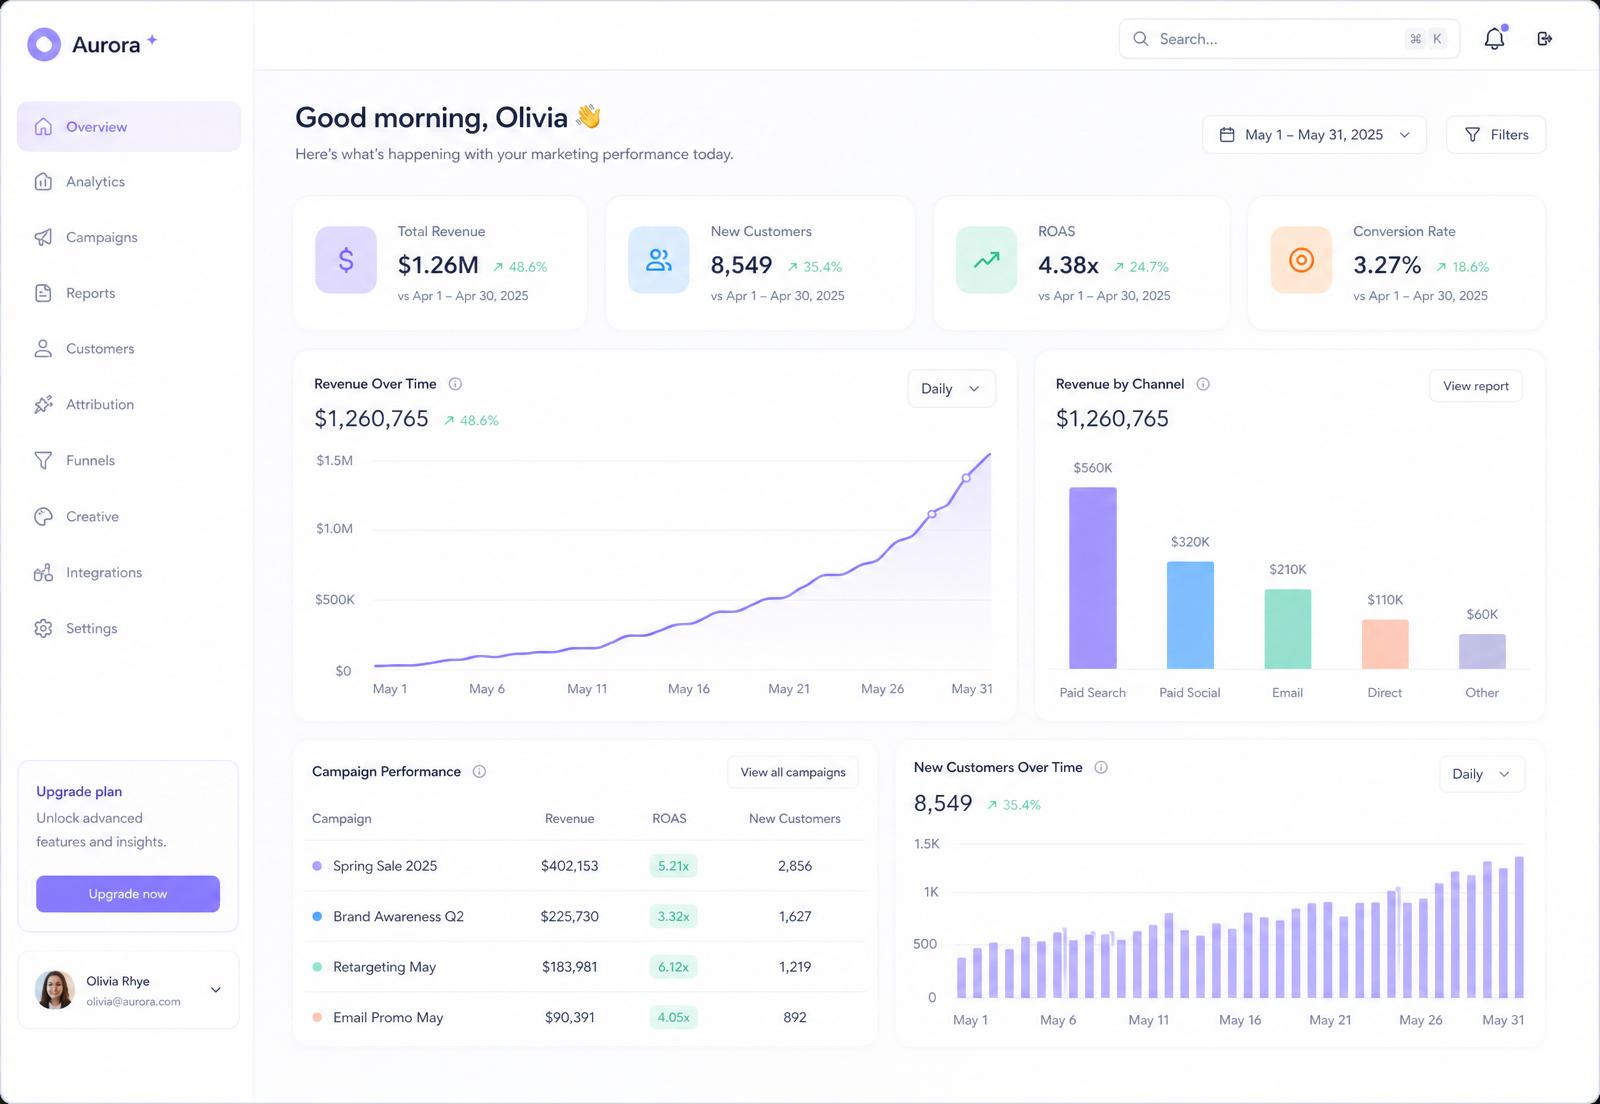Select Spring Sale 2025 campaign row

[x=585, y=866]
